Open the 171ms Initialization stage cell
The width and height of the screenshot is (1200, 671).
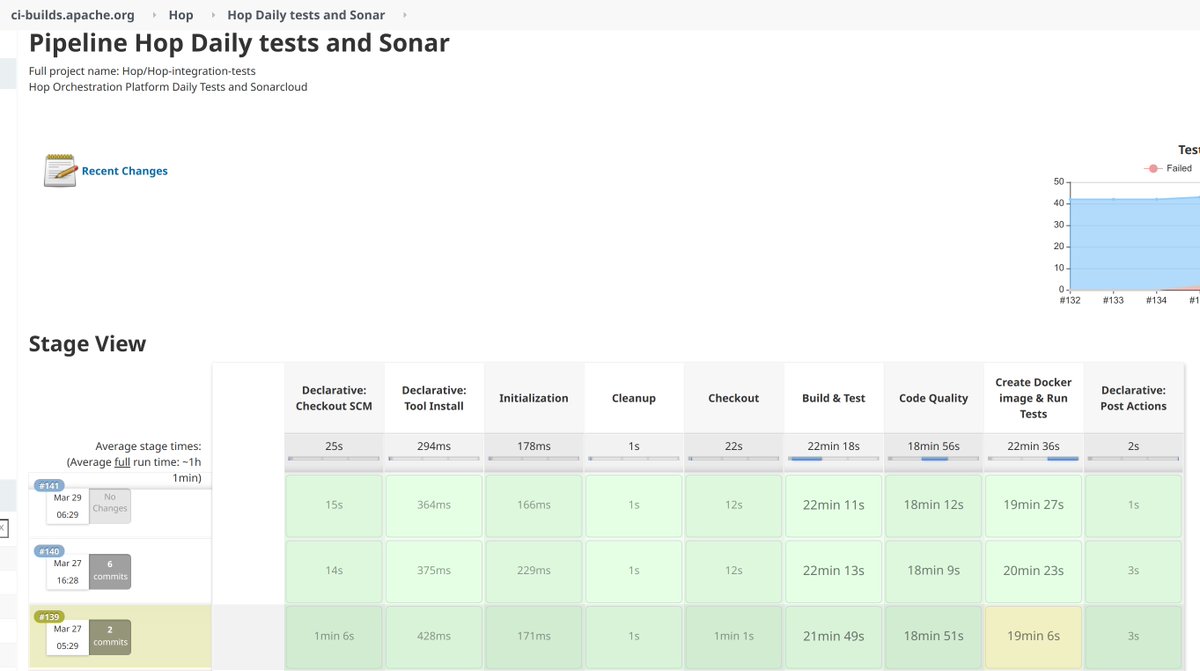[534, 636]
